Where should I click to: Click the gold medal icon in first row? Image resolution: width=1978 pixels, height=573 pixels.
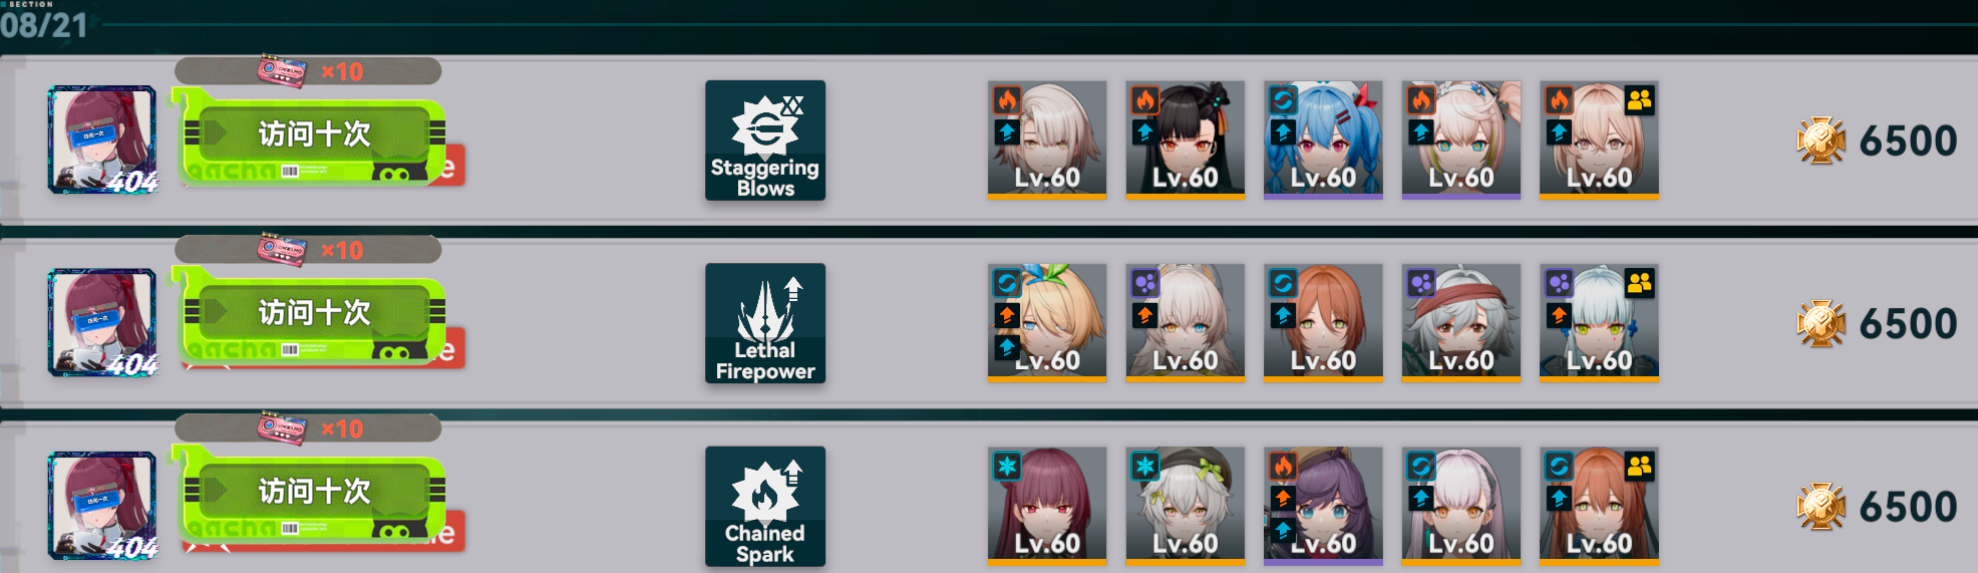1821,141
